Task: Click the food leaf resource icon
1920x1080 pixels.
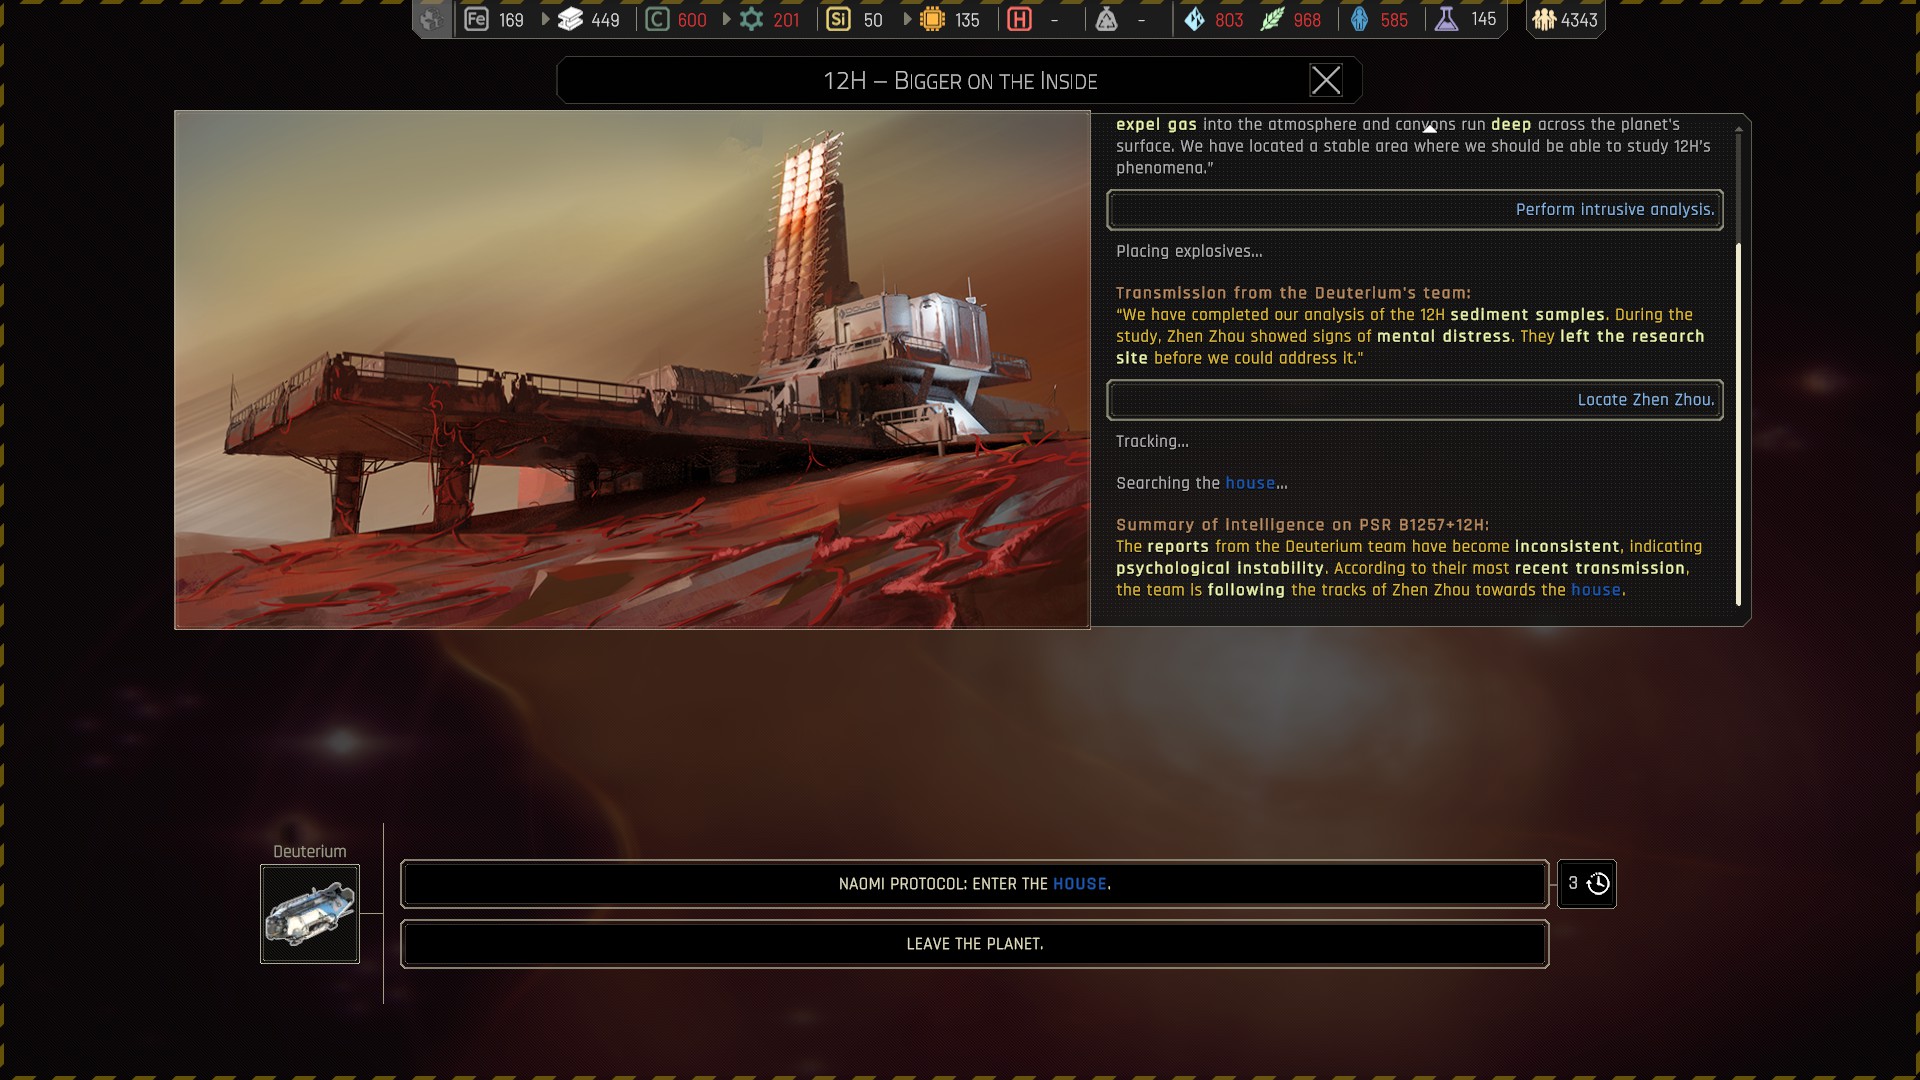Action: 1272,19
